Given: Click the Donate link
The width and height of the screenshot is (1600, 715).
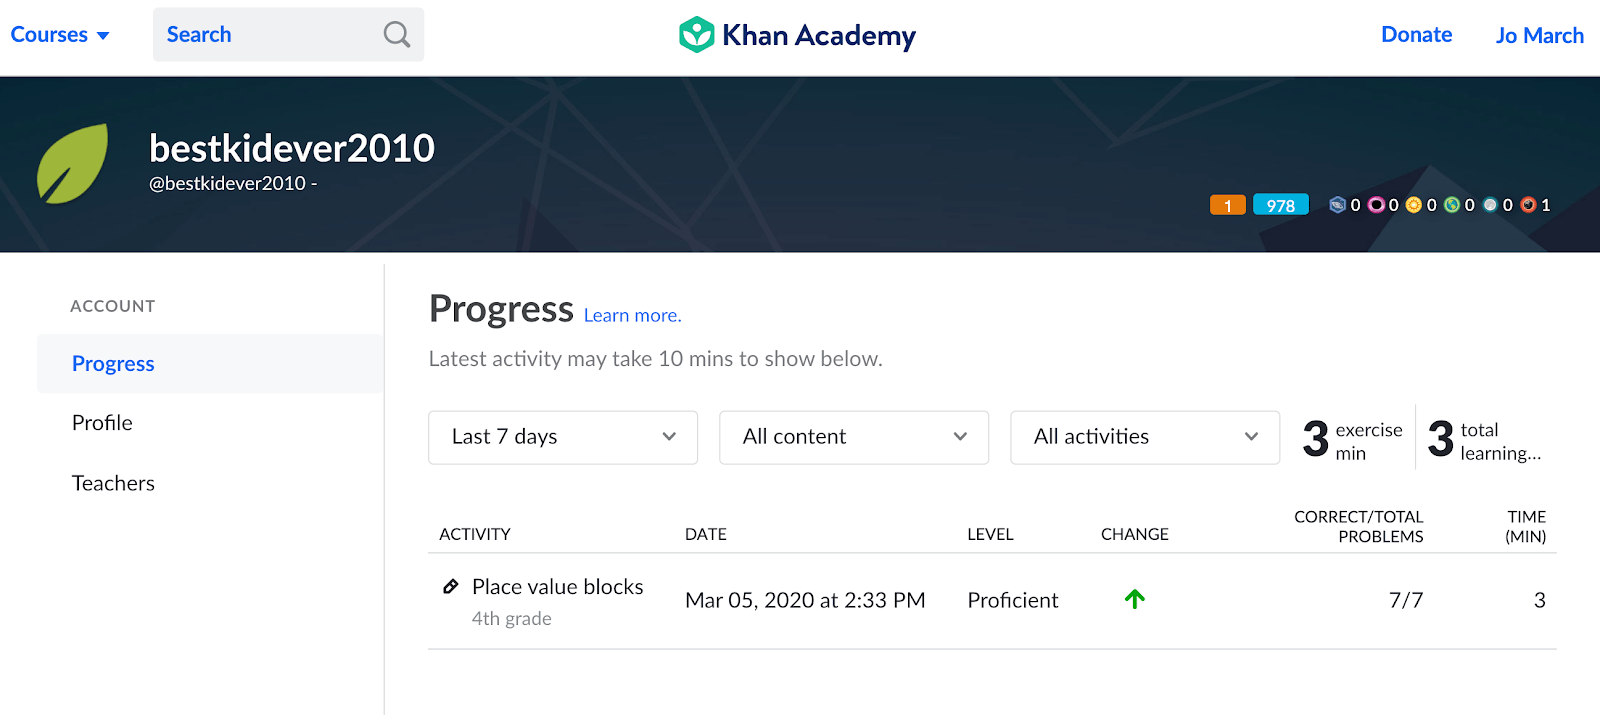Looking at the screenshot, I should click(x=1416, y=35).
